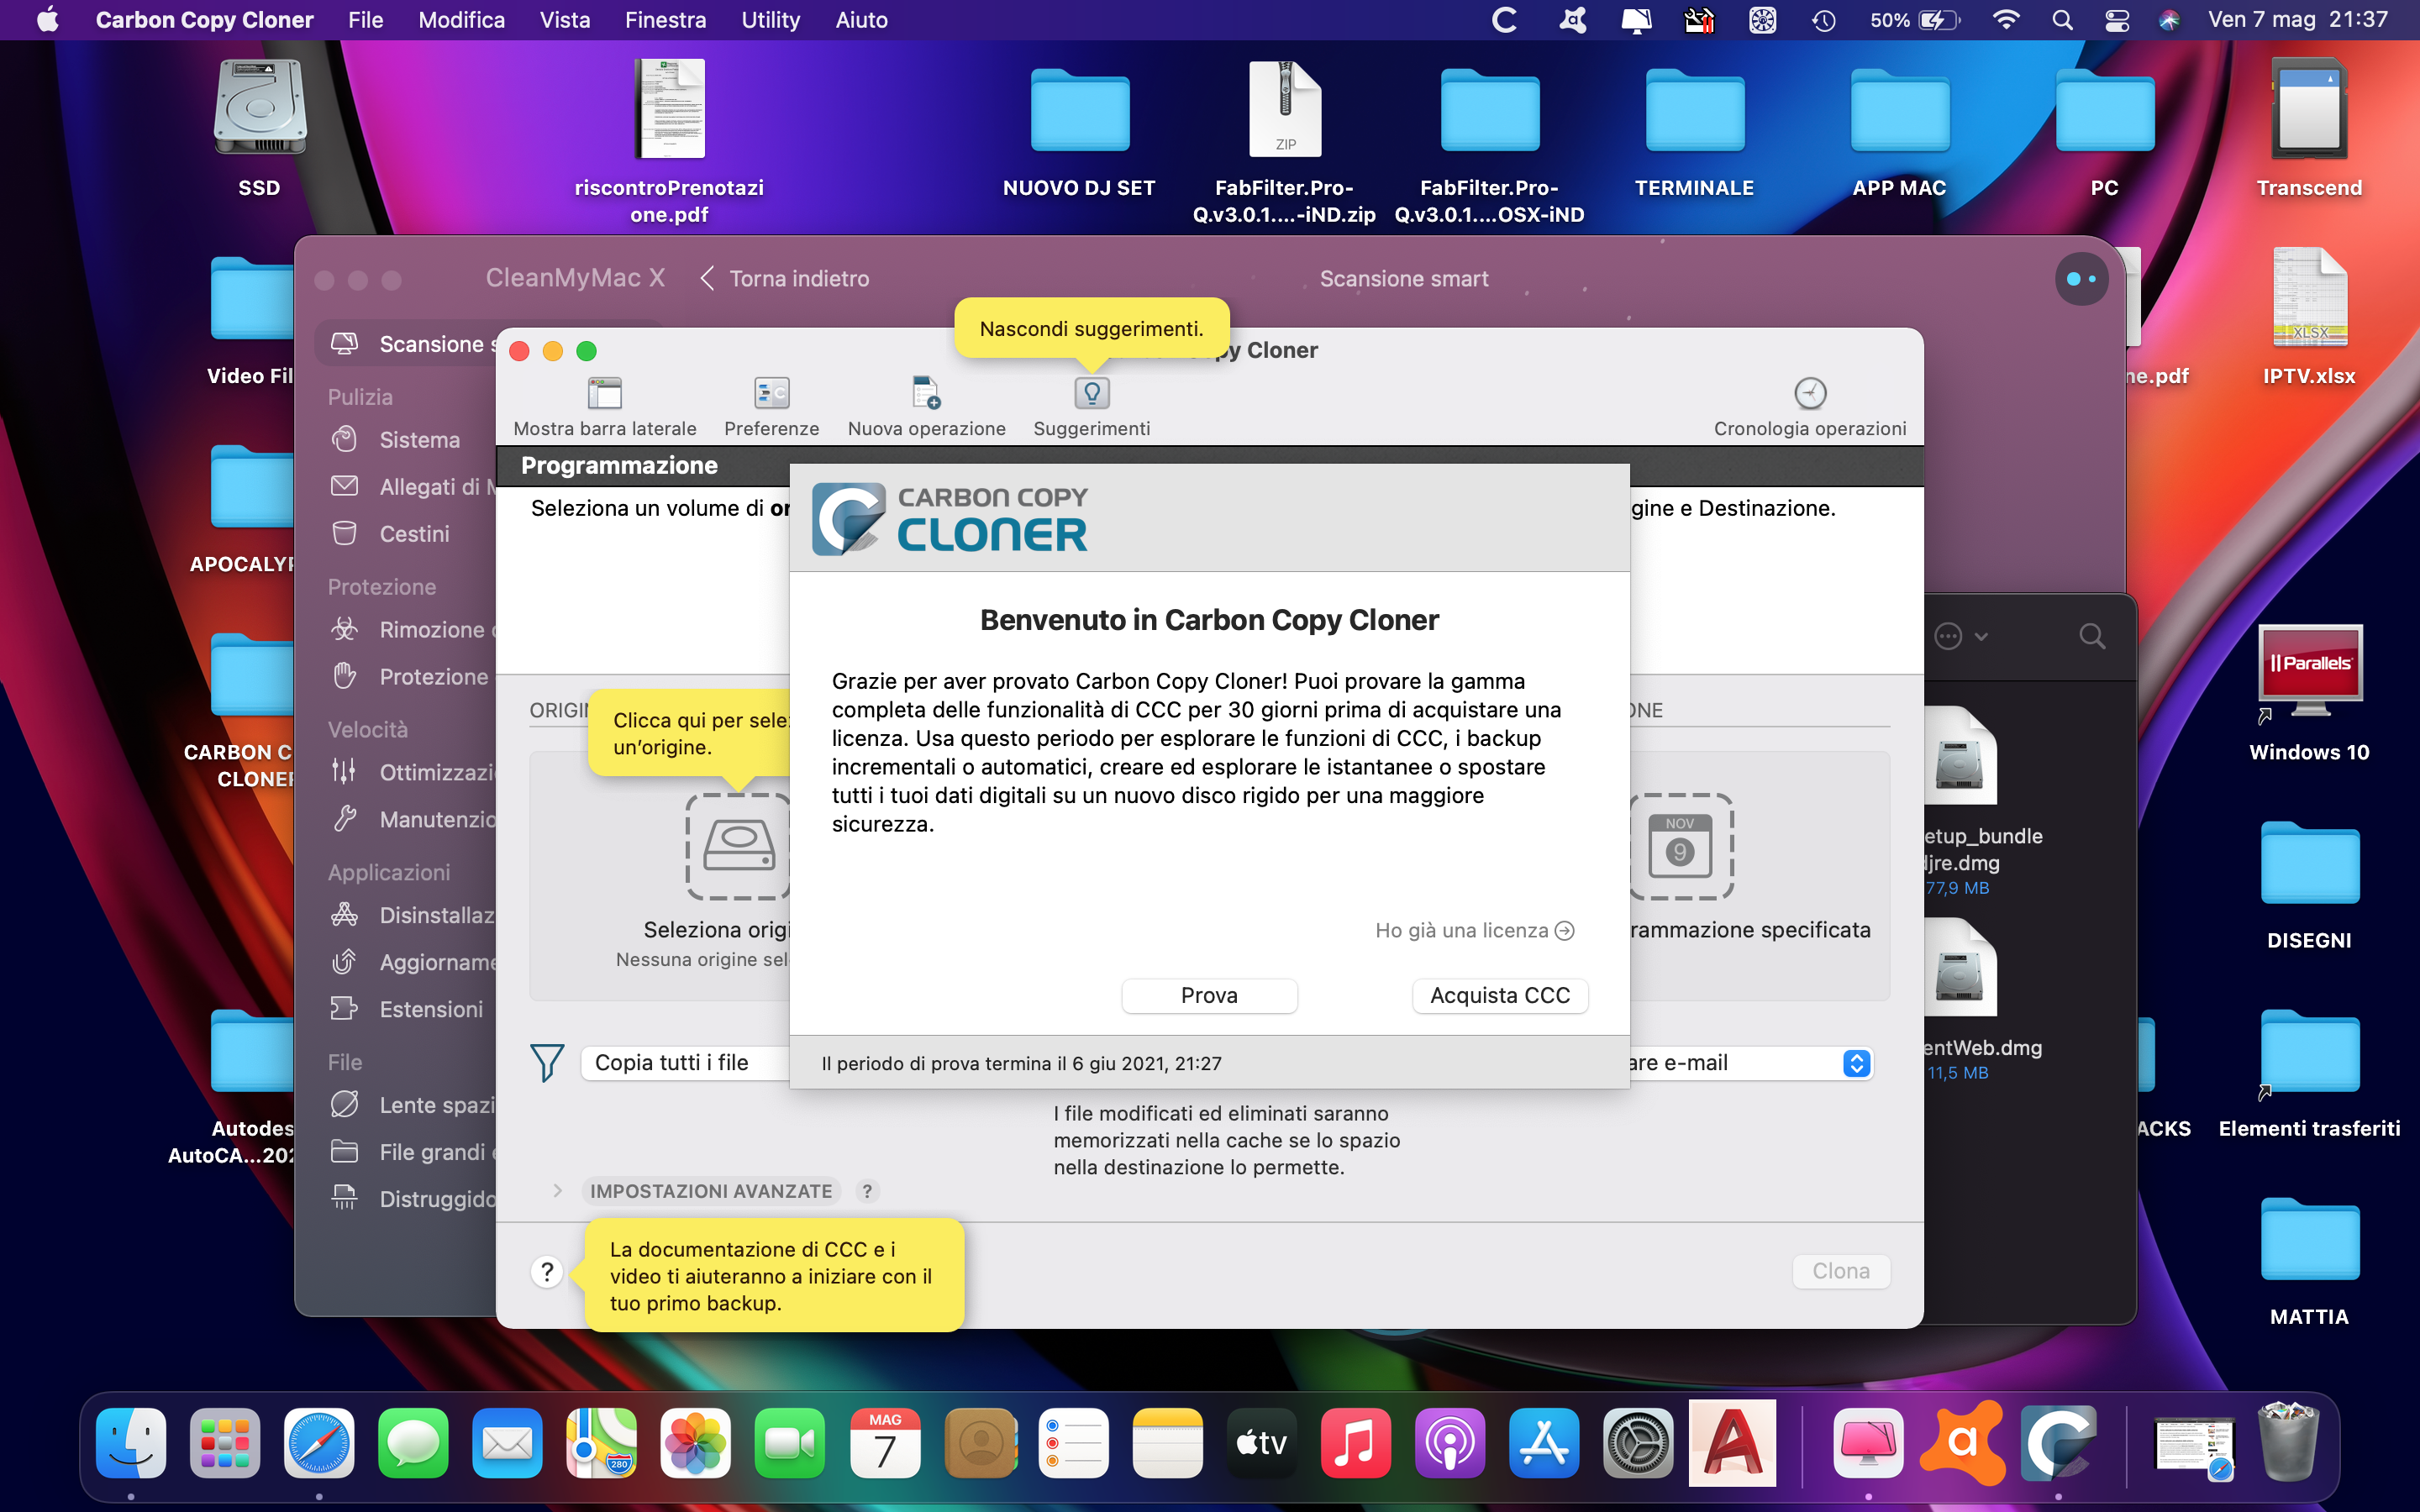
Task: Click the Acquista CCC button
Action: [1499, 996]
